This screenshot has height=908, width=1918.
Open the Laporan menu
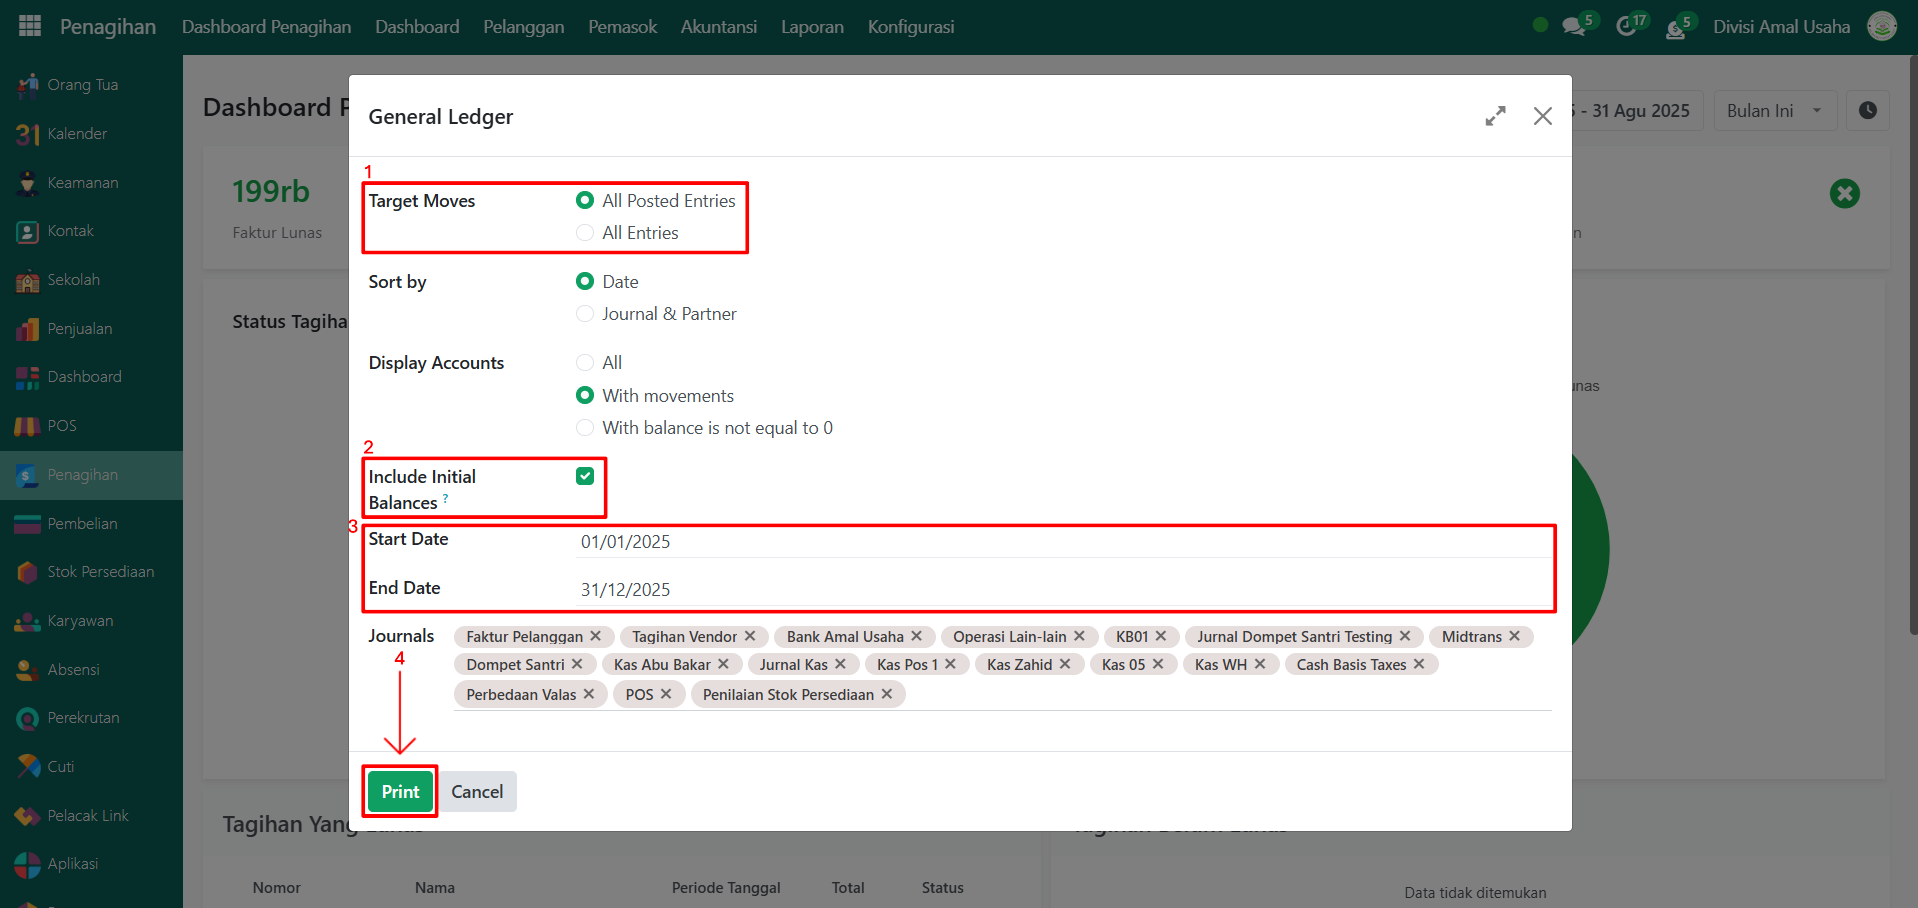[812, 27]
